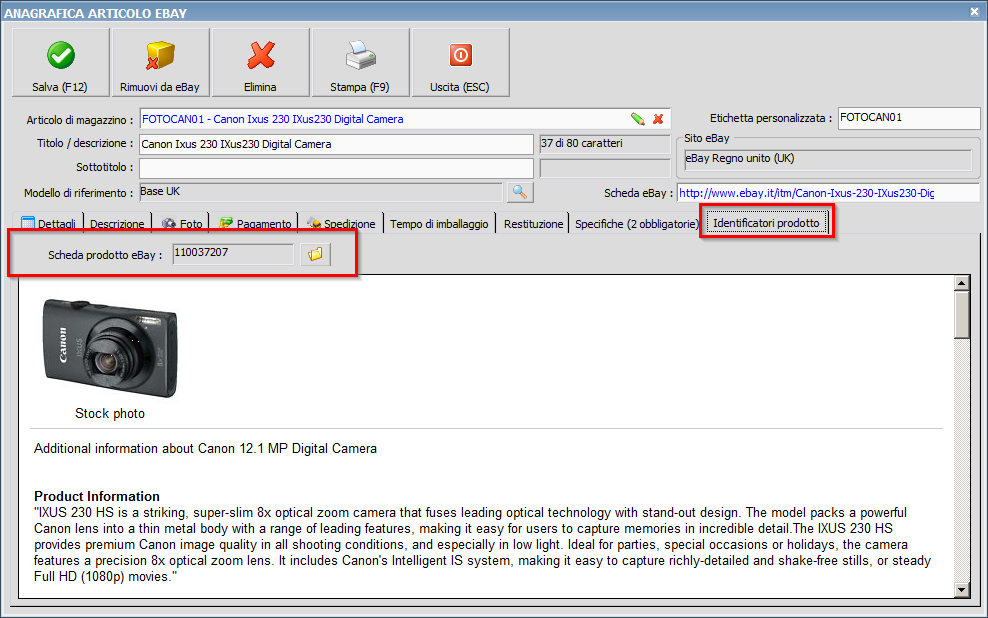This screenshot has height=618, width=988.
Task: Click red X icon in Articolo field
Action: tap(658, 119)
